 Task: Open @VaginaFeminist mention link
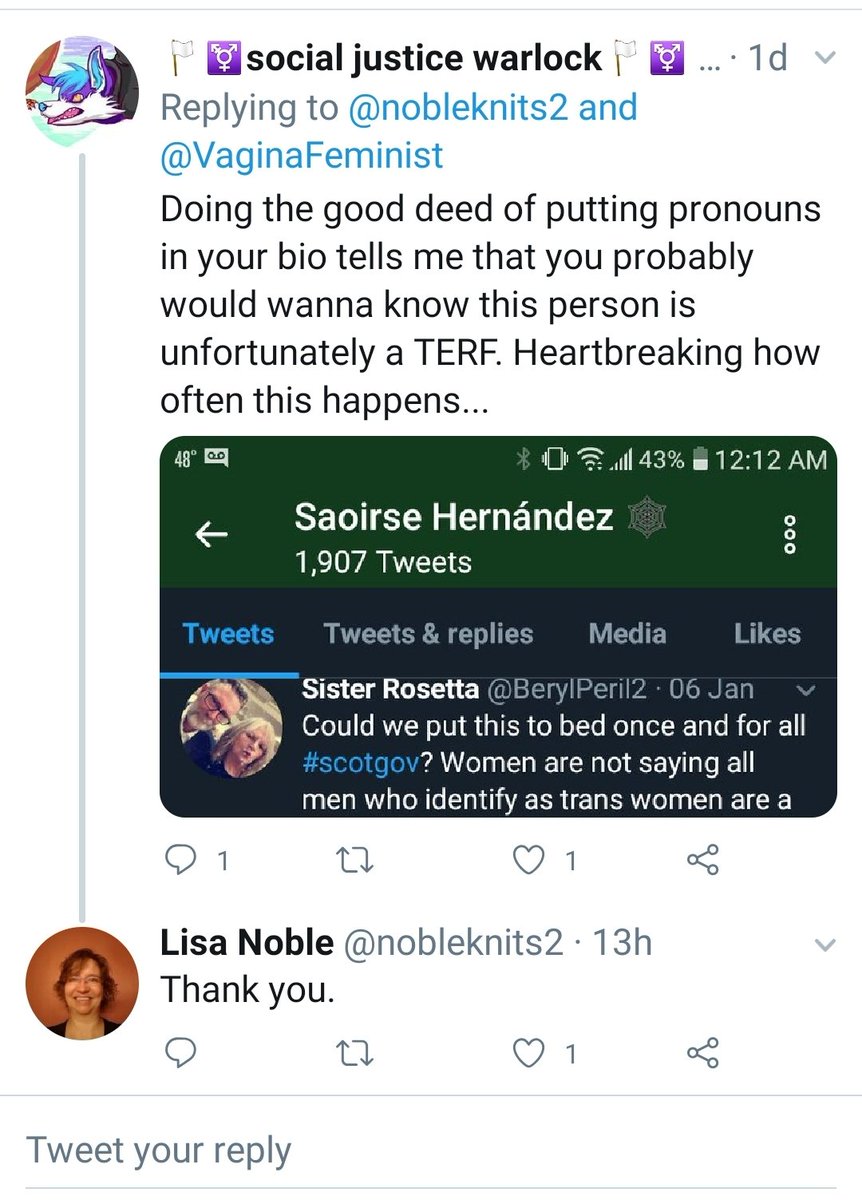pos(302,155)
